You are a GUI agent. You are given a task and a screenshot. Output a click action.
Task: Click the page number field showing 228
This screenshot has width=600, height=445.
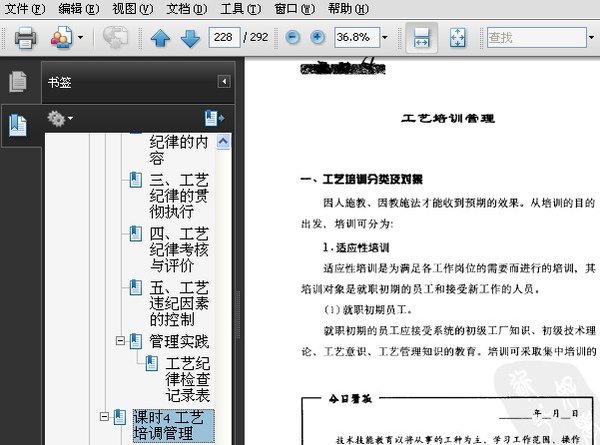click(225, 37)
